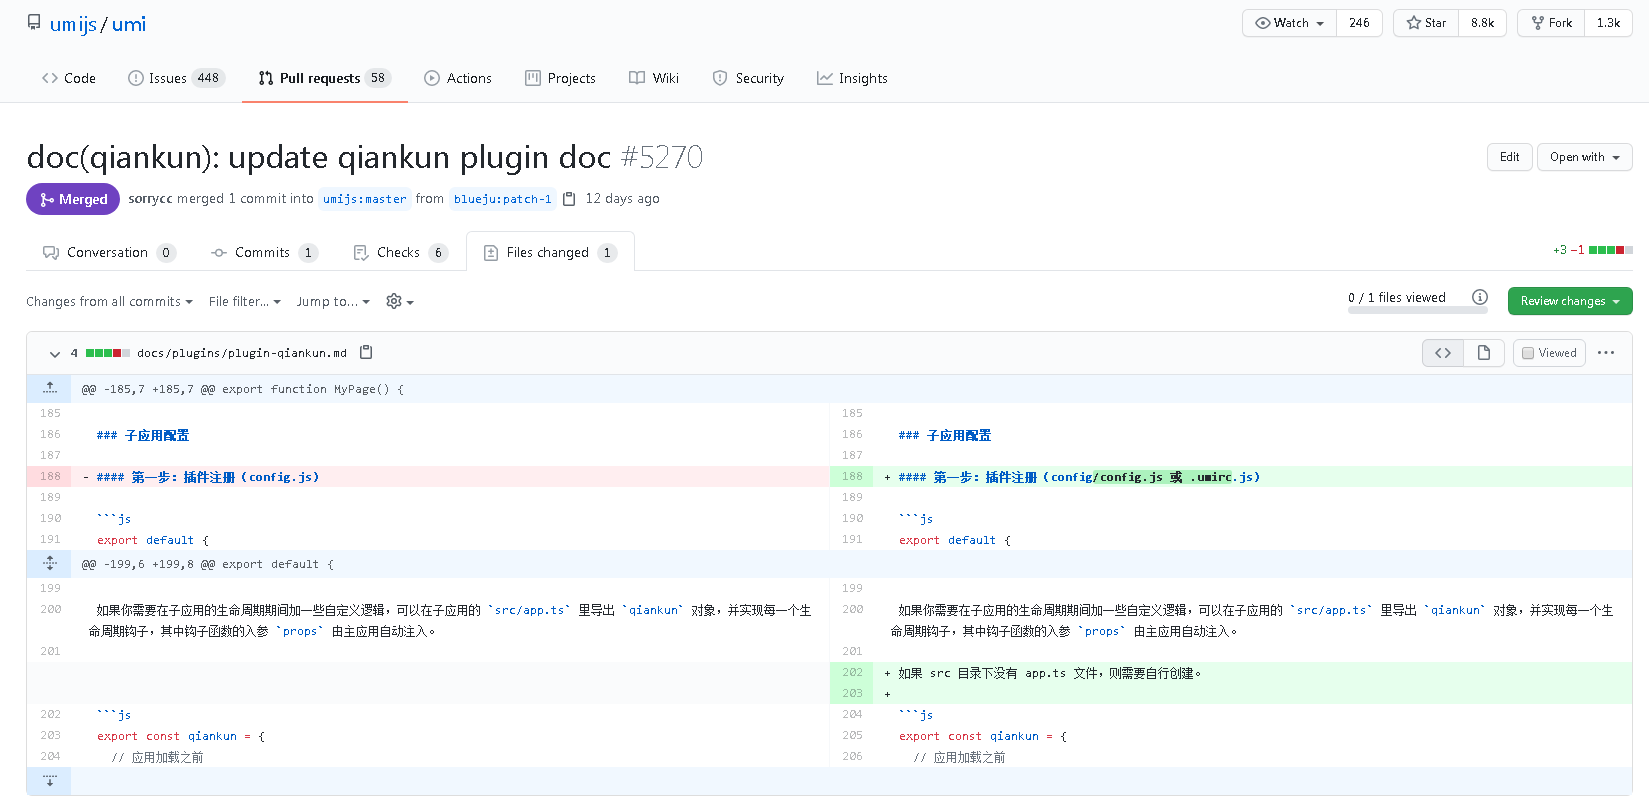Copy file path plugin-qiankun.md icon

pos(366,352)
